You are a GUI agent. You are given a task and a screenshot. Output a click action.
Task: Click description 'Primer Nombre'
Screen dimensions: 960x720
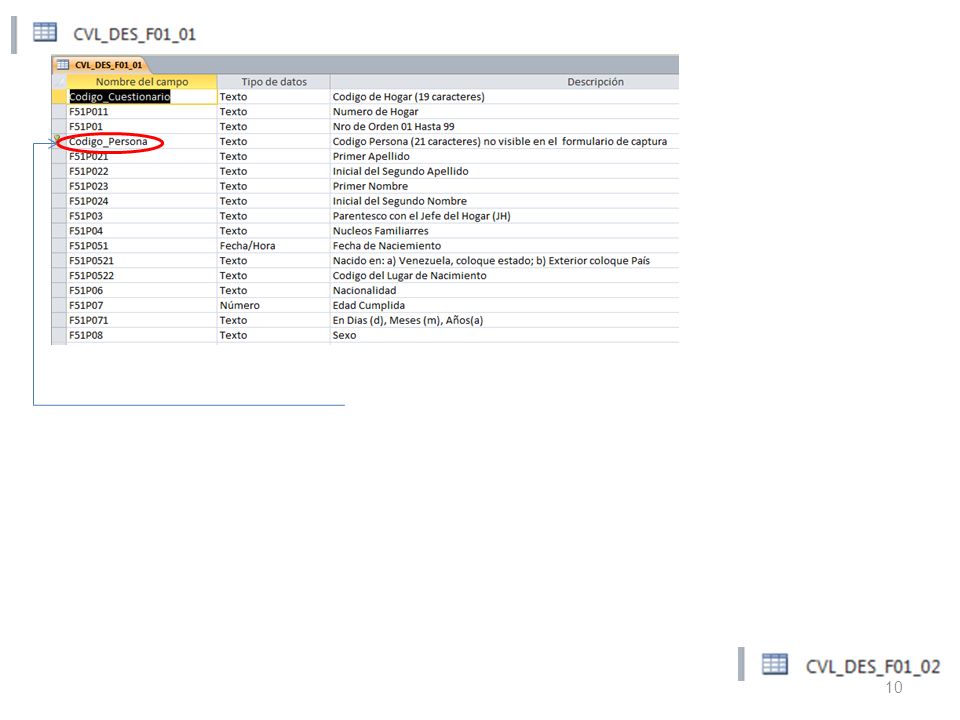370,186
